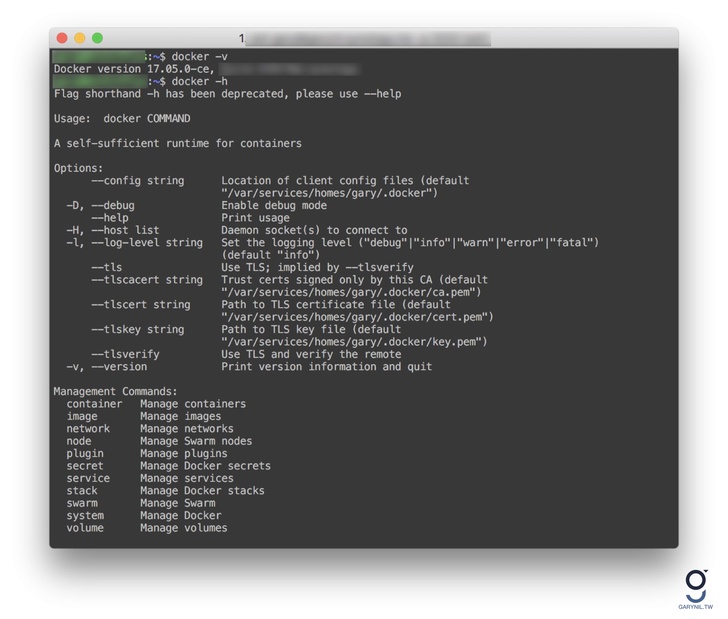Click the '-l, --log-level string' option
Screen dimensions: 728x619
pyautogui.click(x=135, y=242)
